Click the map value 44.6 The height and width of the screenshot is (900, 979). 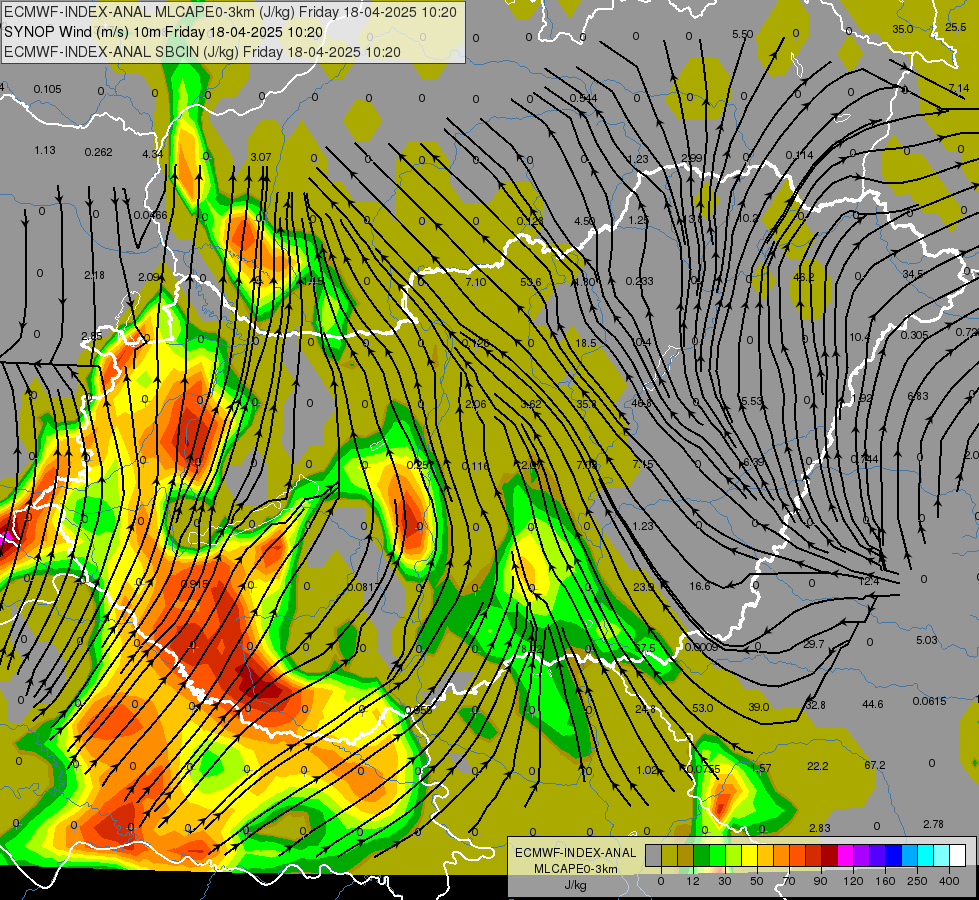(872, 705)
